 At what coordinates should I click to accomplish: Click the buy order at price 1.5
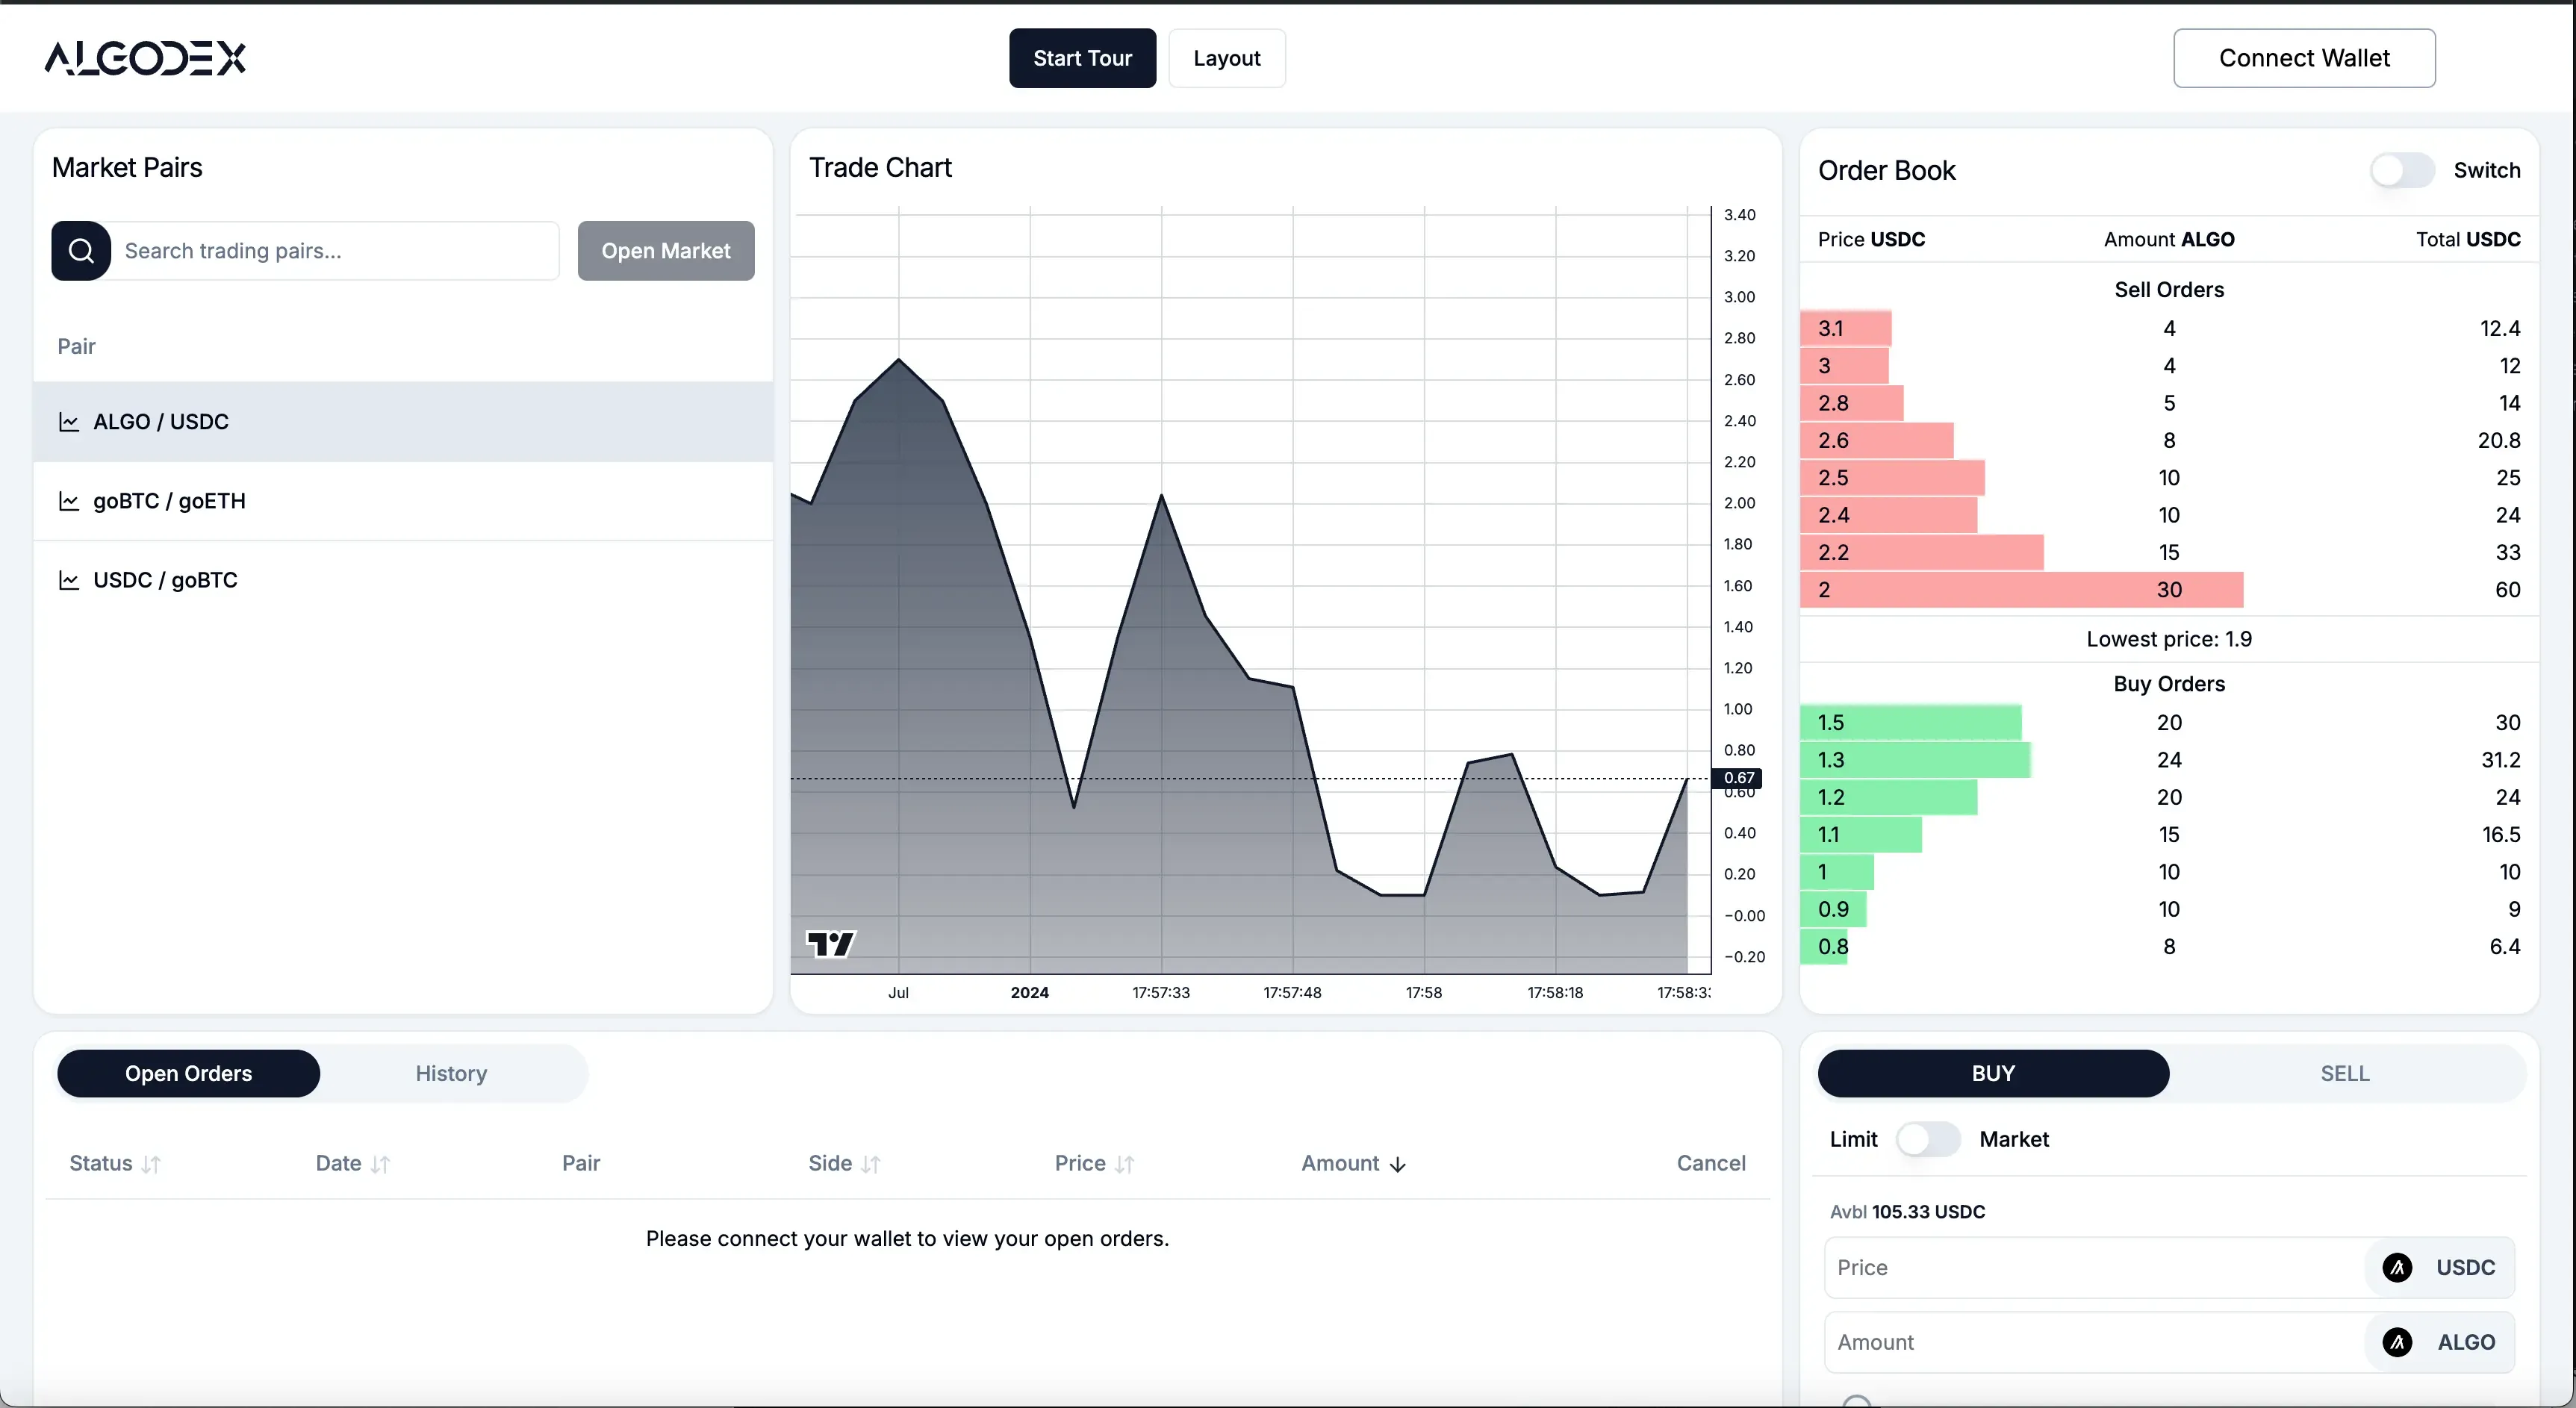click(2169, 723)
